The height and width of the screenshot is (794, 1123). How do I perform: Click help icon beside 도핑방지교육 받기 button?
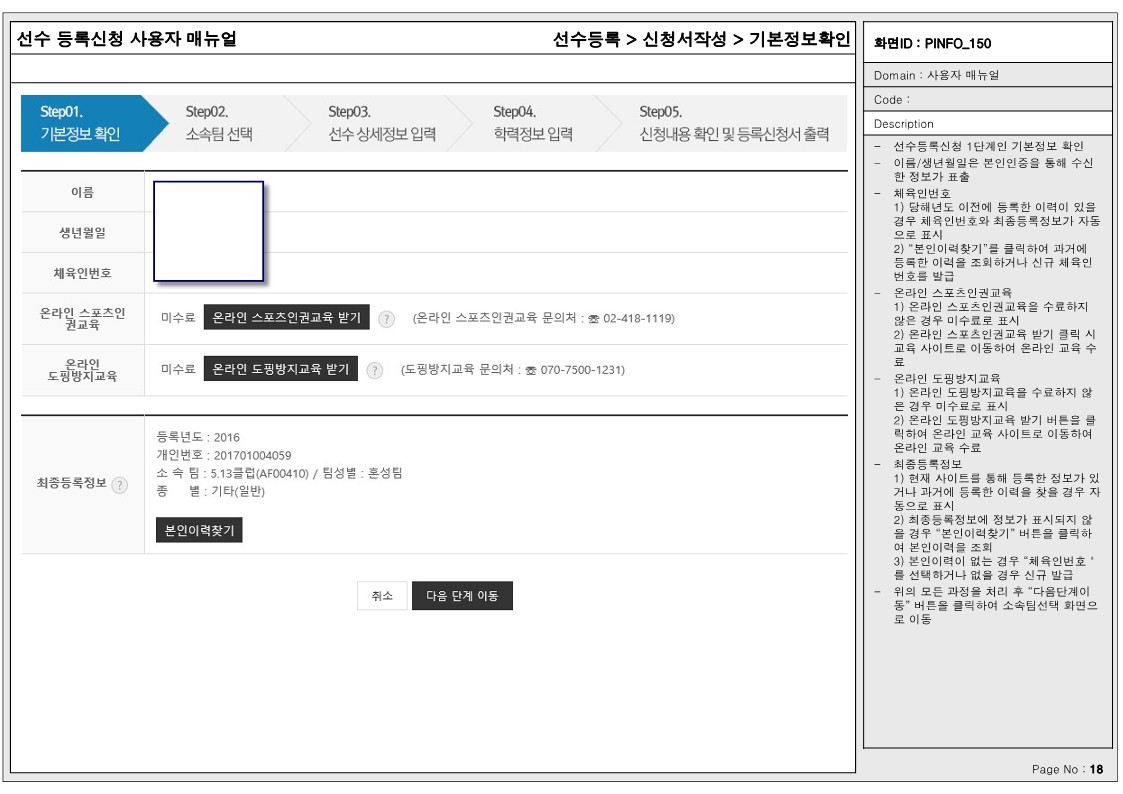[x=375, y=370]
